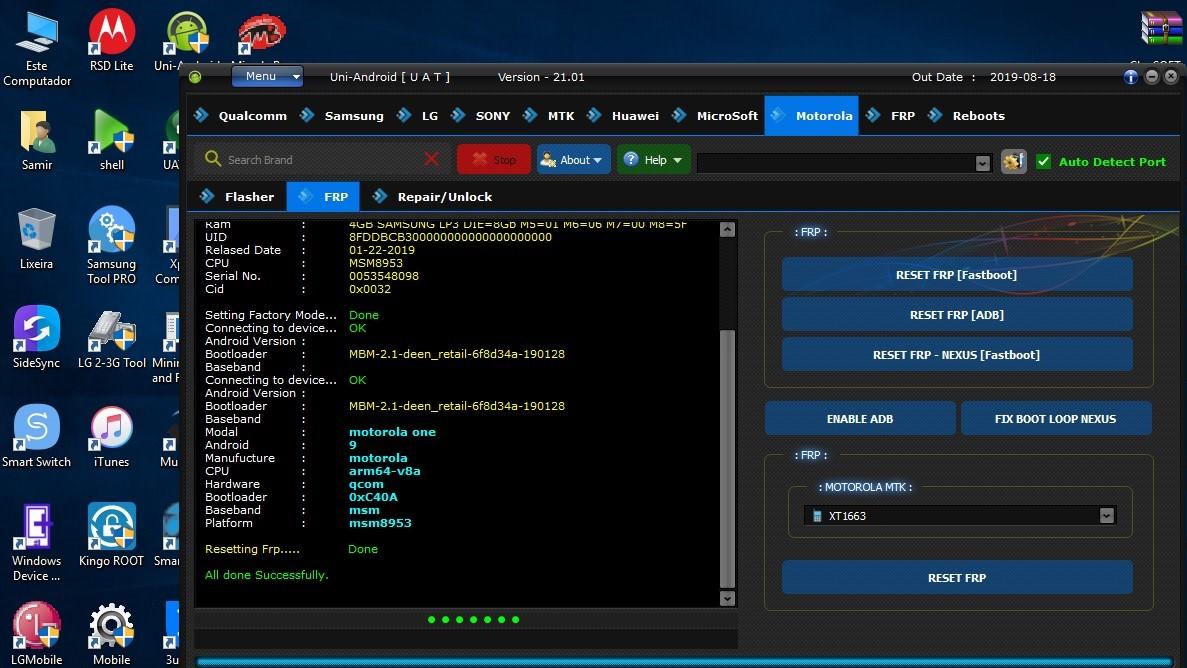Select the FRP sub-tab under Motorola
This screenshot has height=668, width=1187.
[x=323, y=197]
